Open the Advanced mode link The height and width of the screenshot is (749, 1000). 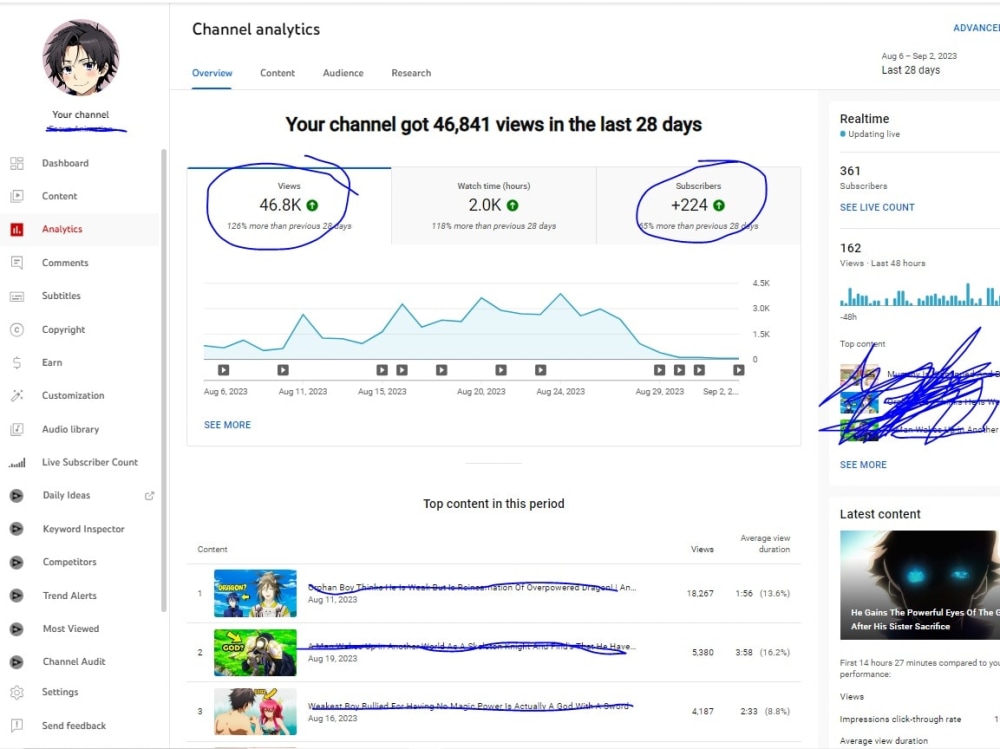pyautogui.click(x=976, y=28)
